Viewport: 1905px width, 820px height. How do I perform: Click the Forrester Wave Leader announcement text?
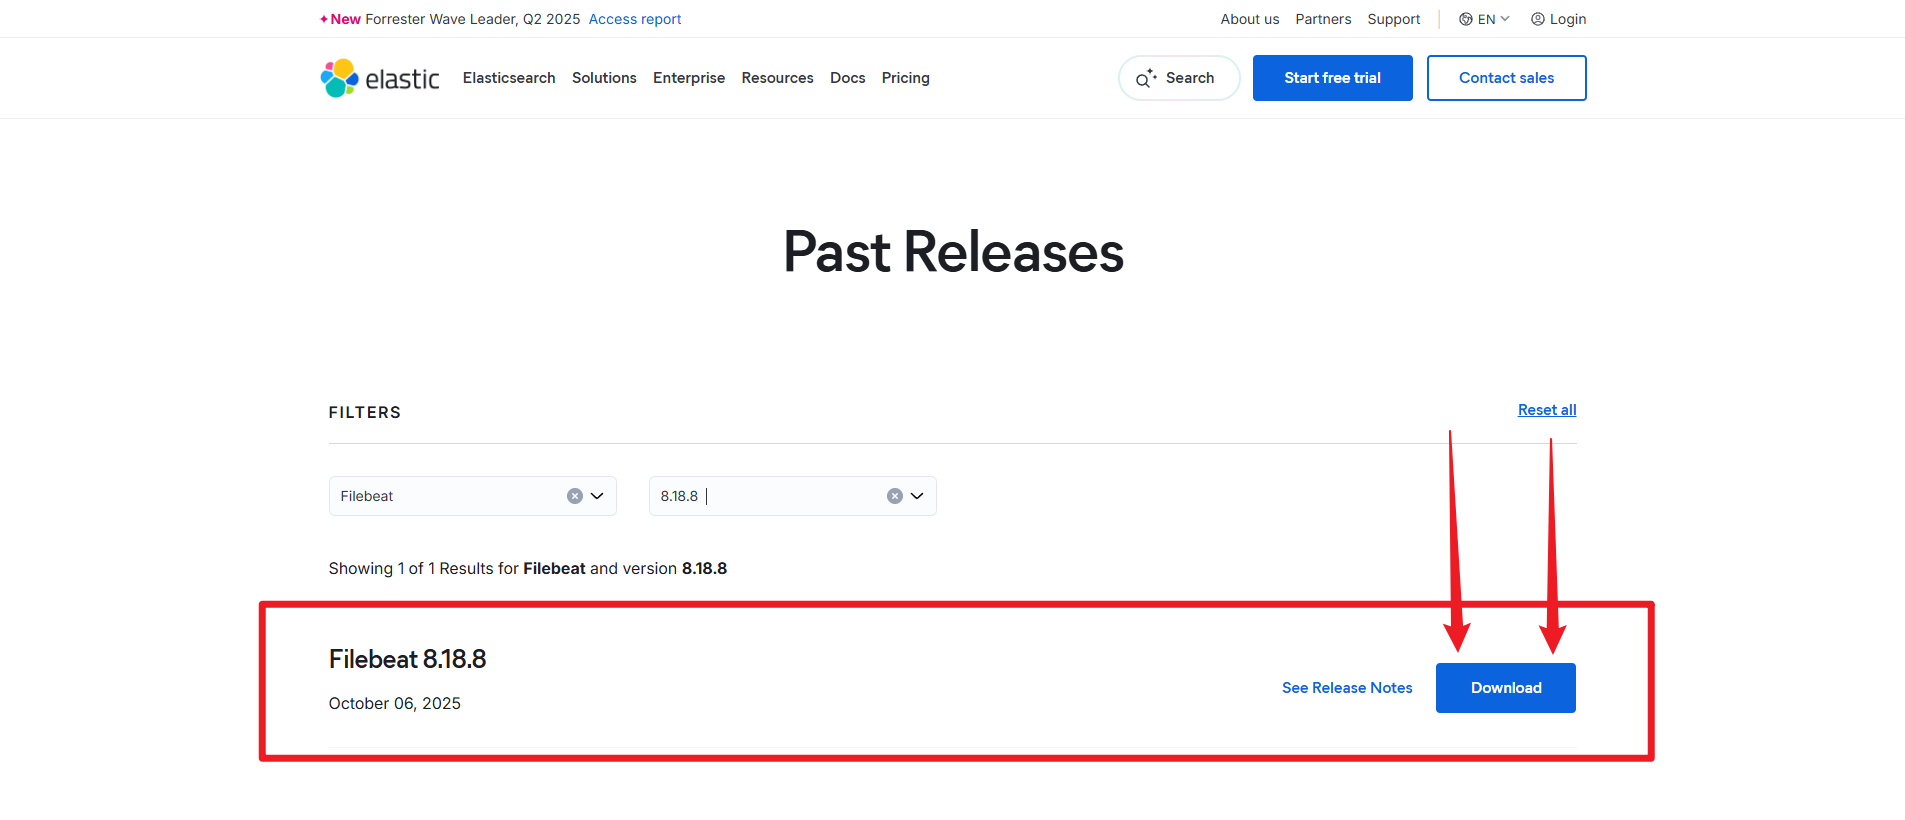click(473, 19)
